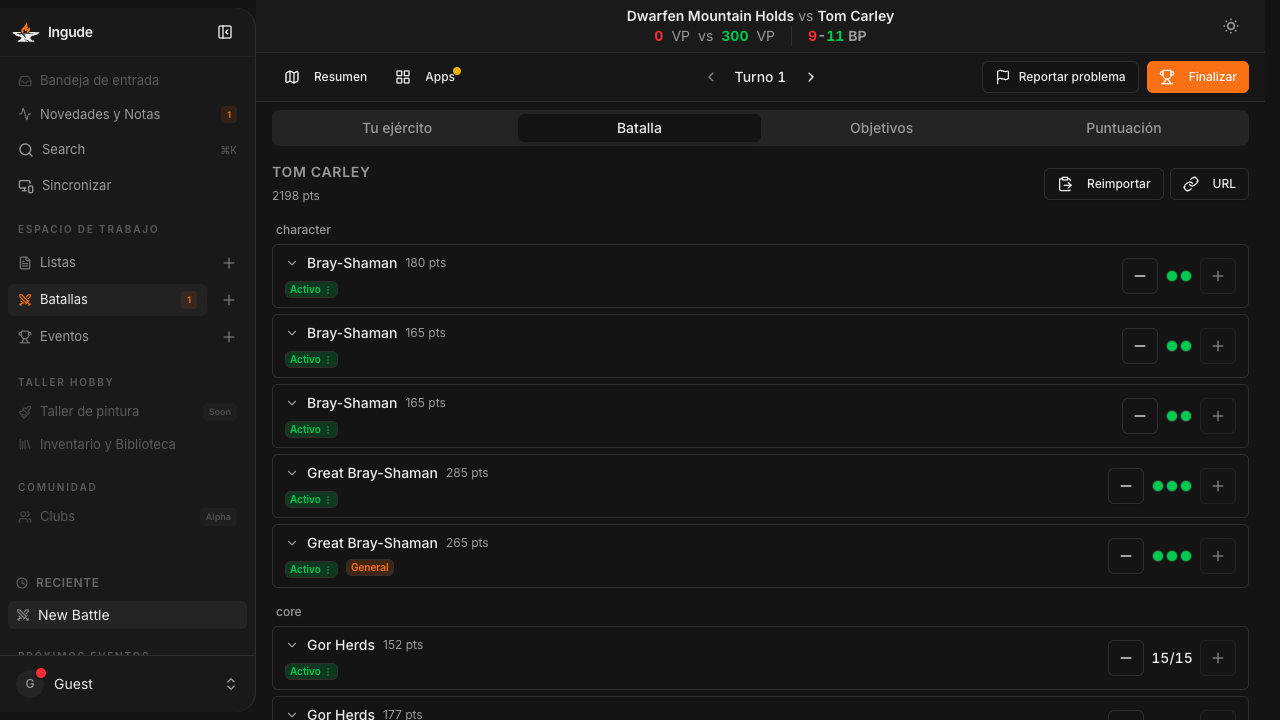Screen dimensions: 1280x720
Task: Open Activo status menu for Bray-Shaman 180 pts
Action: tap(311, 290)
